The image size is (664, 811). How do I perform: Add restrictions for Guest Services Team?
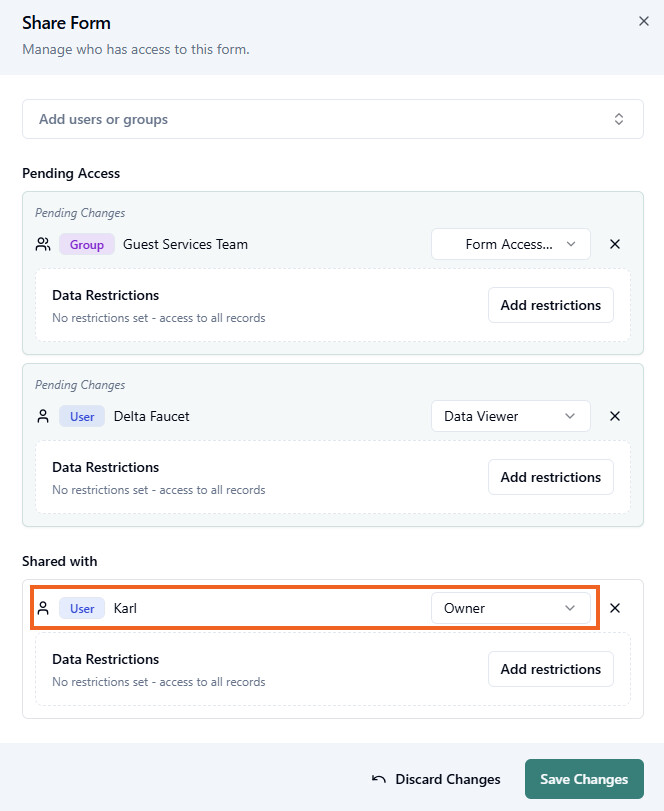pyautogui.click(x=550, y=305)
